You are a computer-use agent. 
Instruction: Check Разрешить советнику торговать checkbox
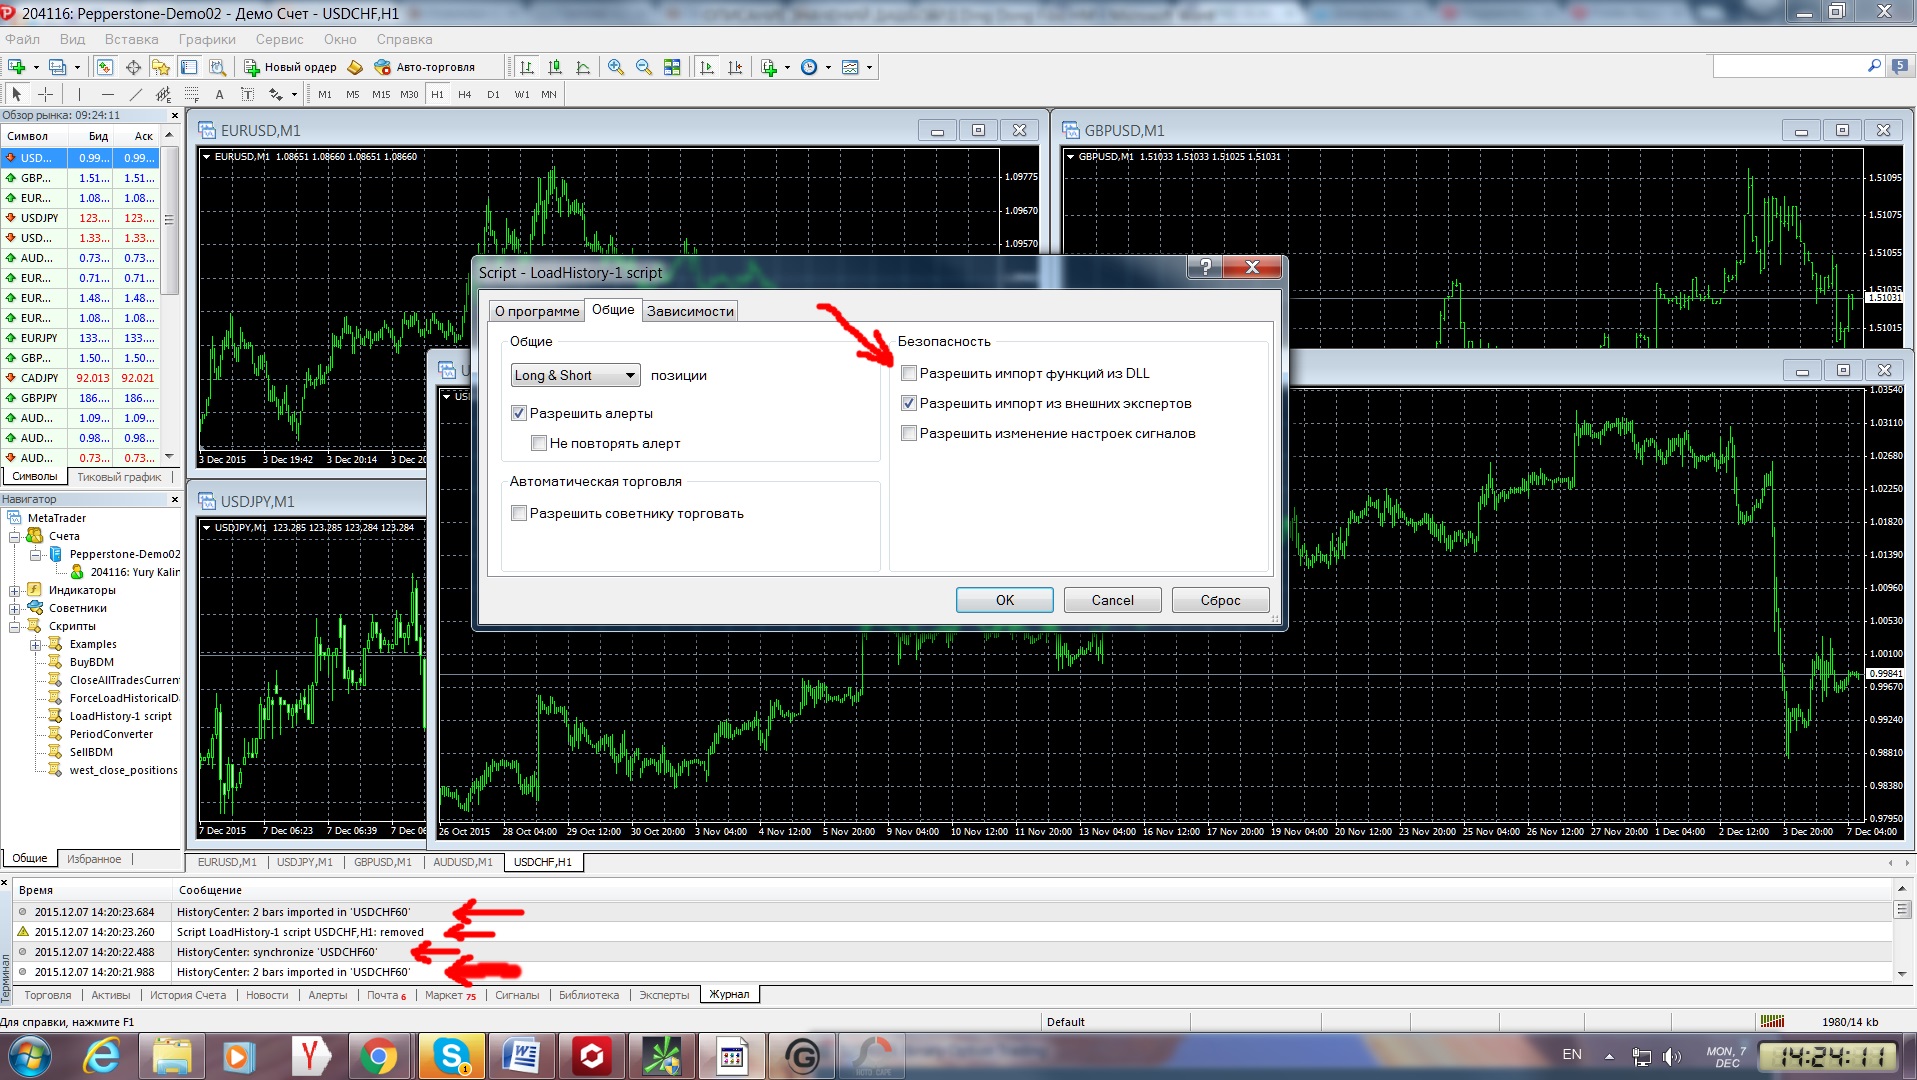click(x=519, y=513)
